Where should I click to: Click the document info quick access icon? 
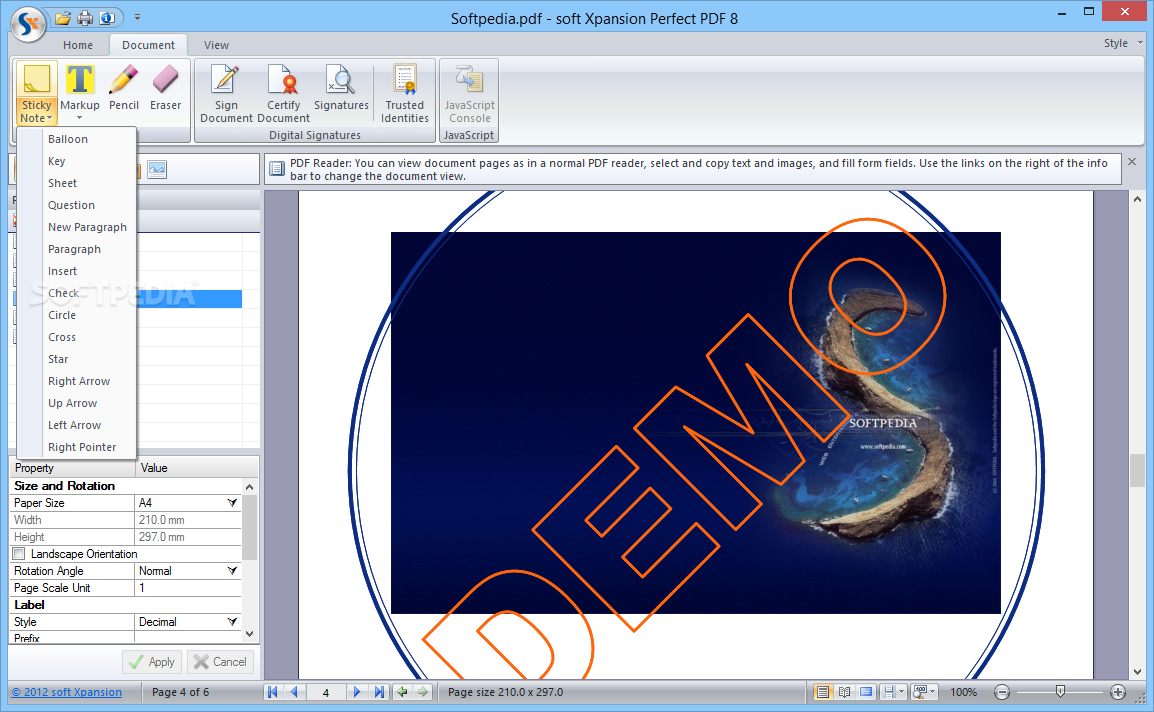pyautogui.click(x=107, y=18)
